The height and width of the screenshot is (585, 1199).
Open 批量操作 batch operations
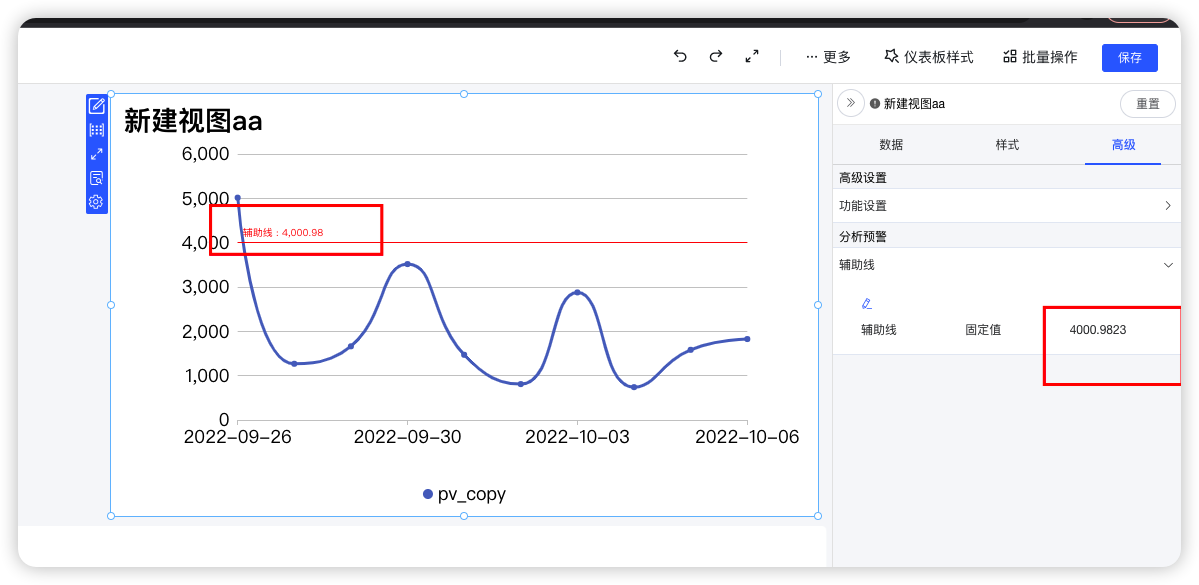pyautogui.click(x=1040, y=57)
